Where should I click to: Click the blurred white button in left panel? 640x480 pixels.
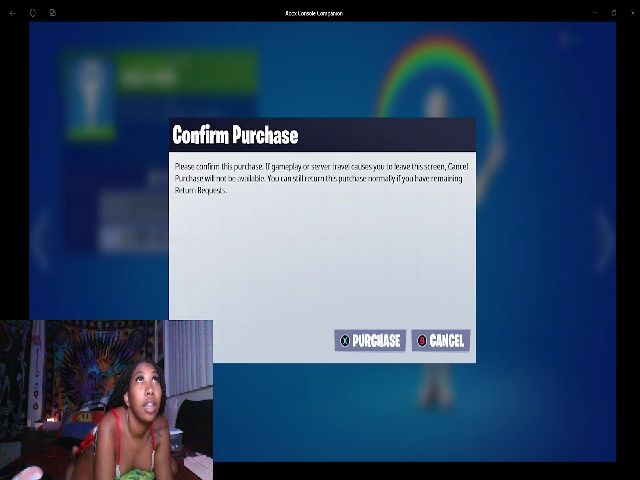(135, 238)
